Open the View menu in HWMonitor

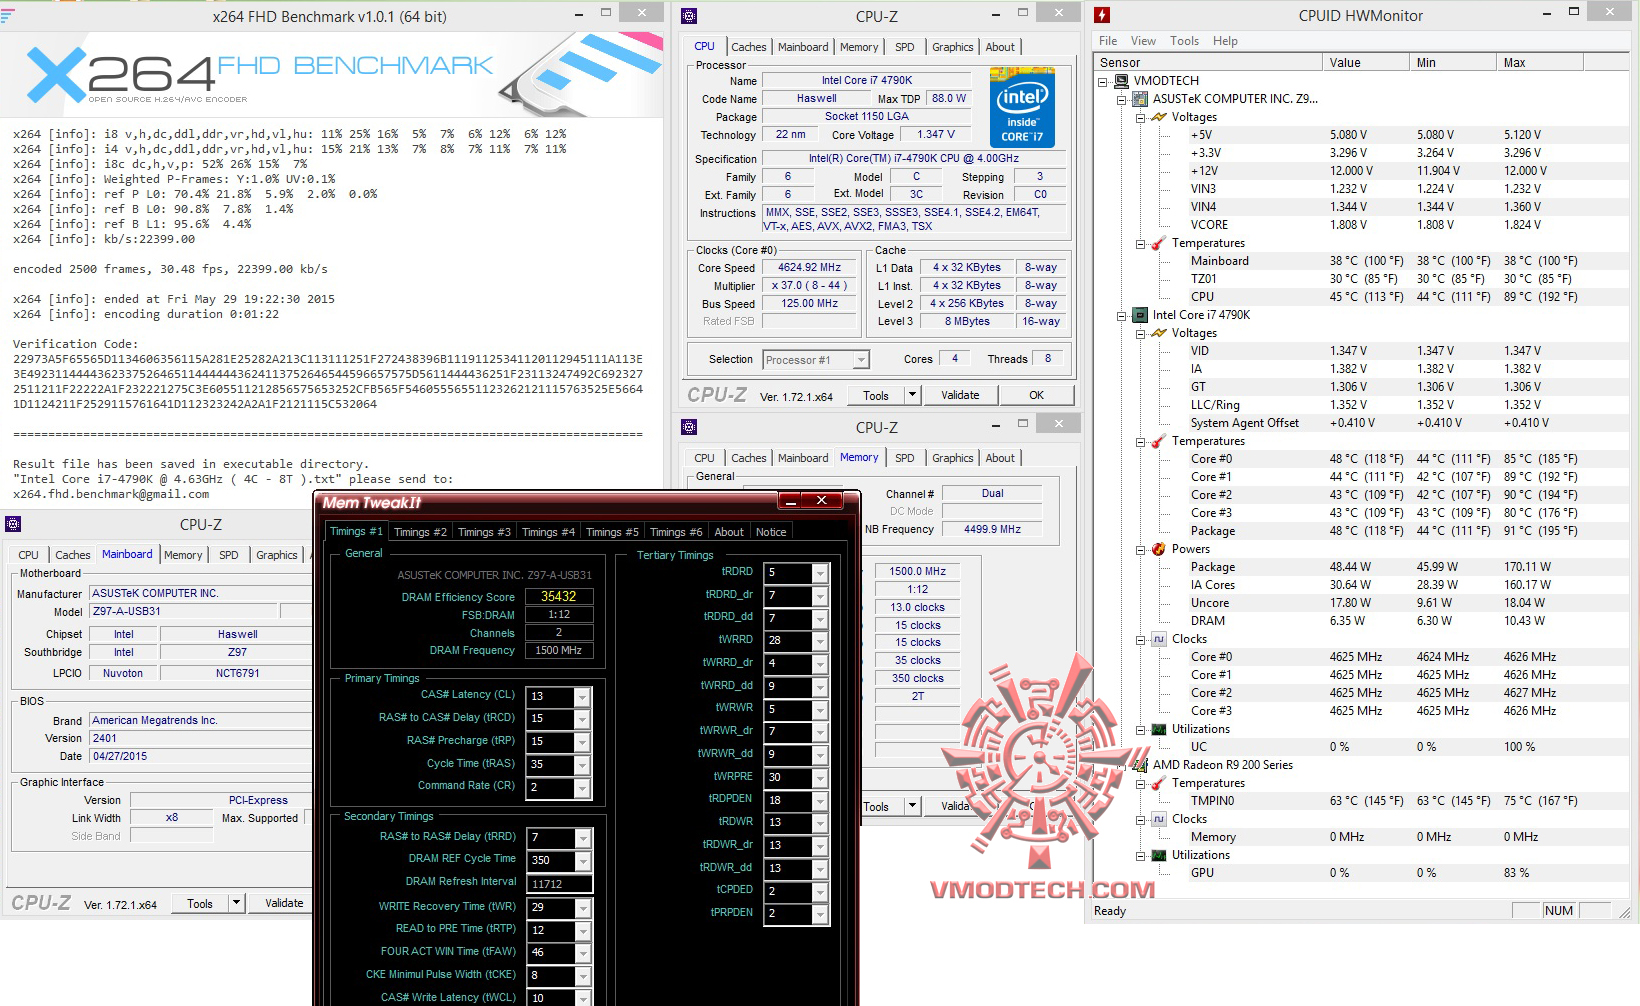point(1143,41)
